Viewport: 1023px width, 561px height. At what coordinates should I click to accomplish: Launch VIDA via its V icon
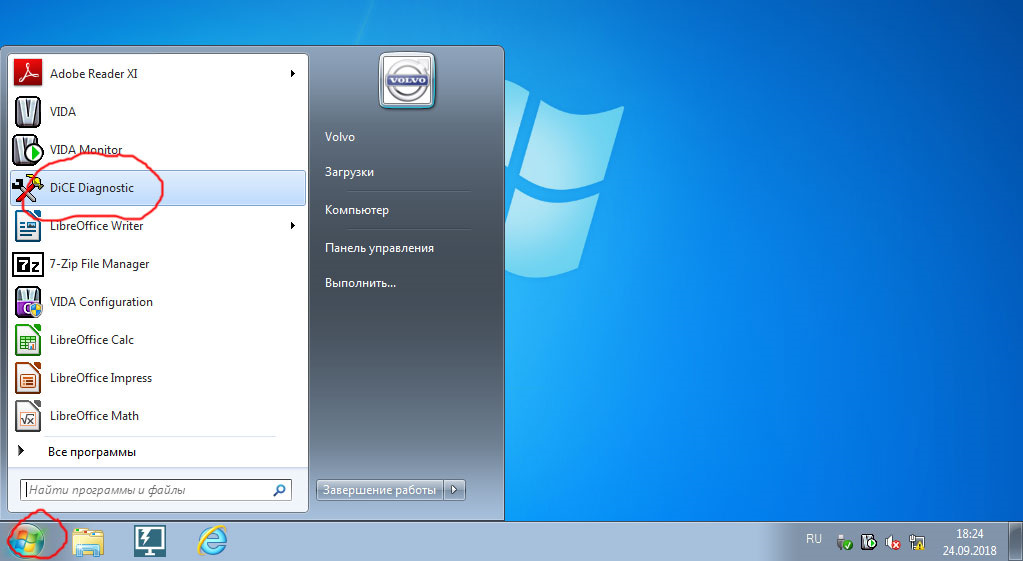point(28,112)
